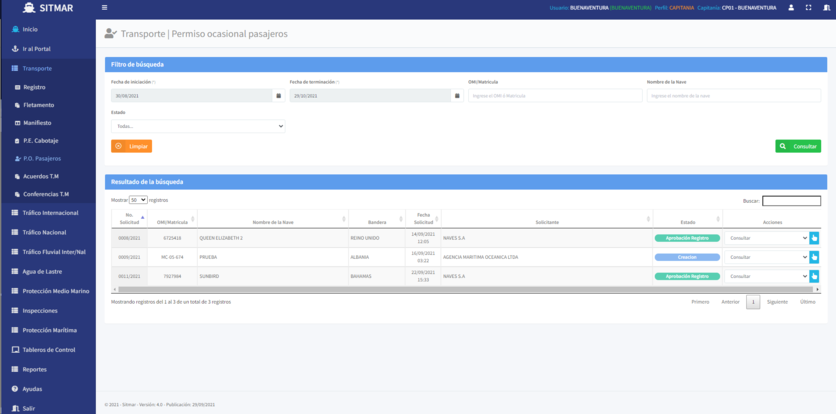Click the Inicio home icon in sidebar
This screenshot has width=836, height=414.
click(x=15, y=29)
